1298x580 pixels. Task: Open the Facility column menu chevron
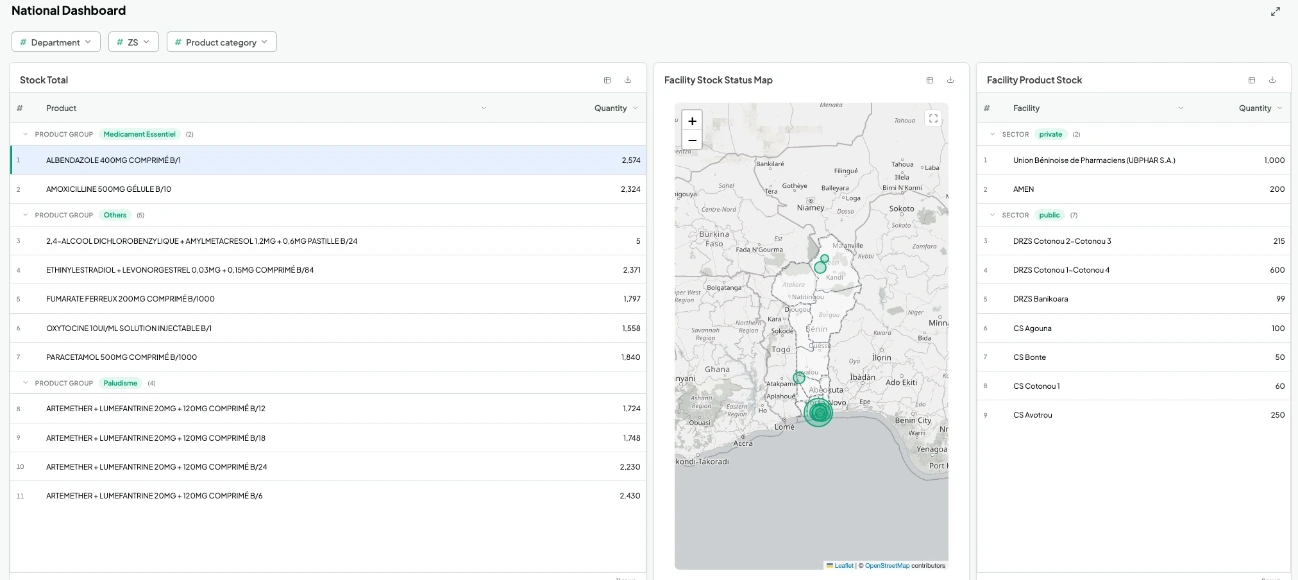1180,108
